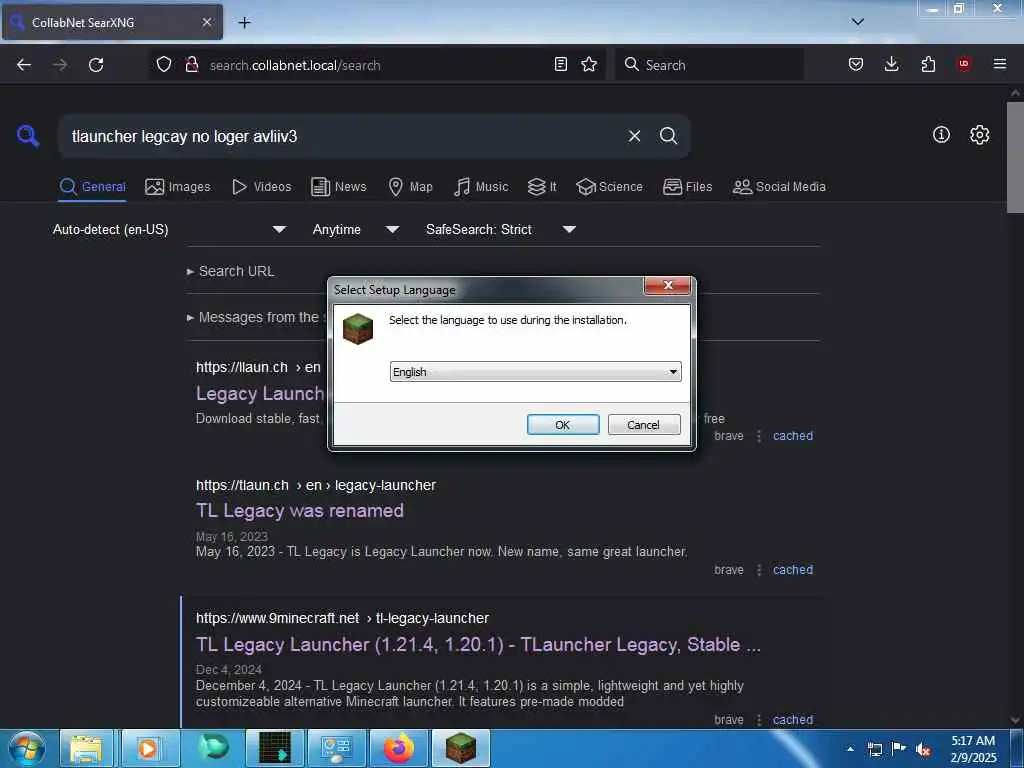Click the SearXNG logo magnifier
Image resolution: width=1024 pixels, height=768 pixels.
coord(28,136)
